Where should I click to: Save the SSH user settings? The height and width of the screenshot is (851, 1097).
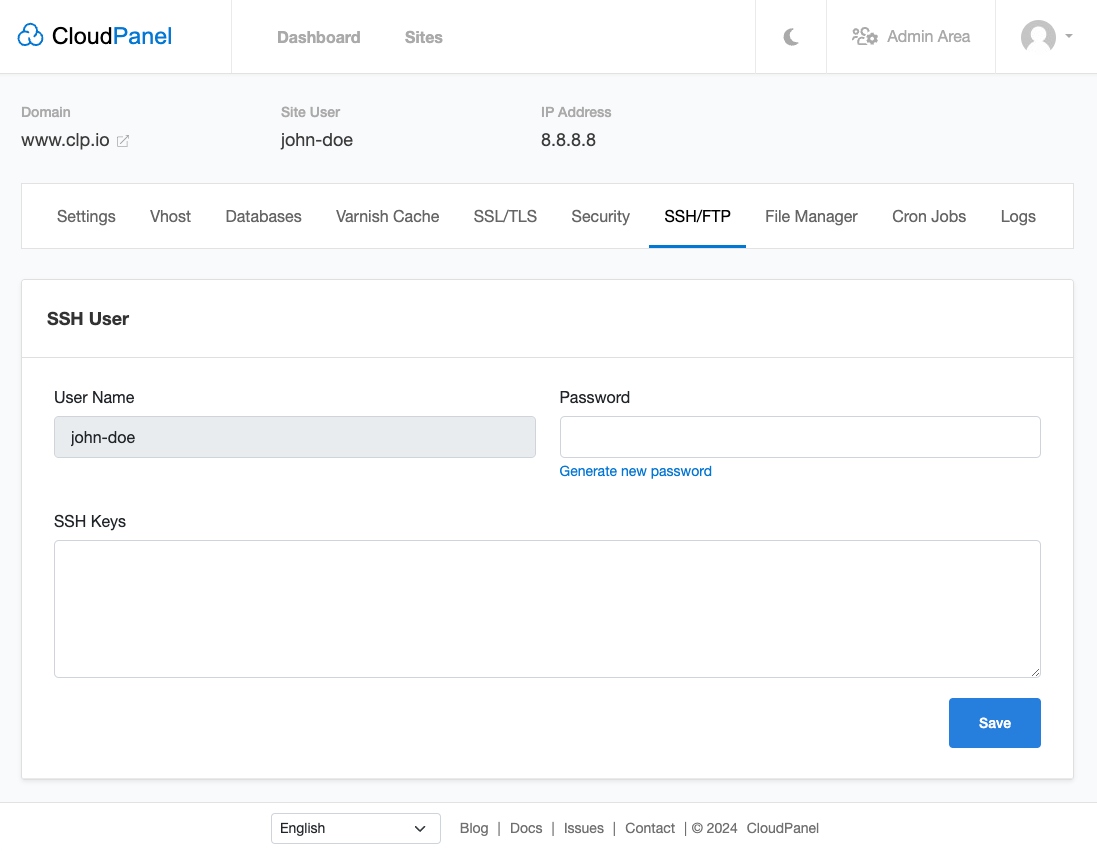(x=994, y=722)
